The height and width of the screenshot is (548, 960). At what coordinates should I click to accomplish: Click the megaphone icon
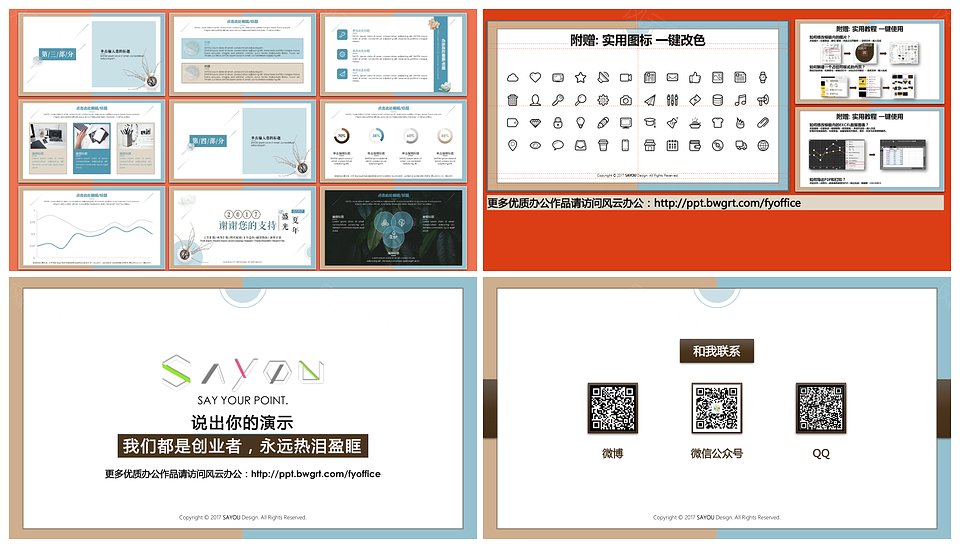(x=763, y=100)
